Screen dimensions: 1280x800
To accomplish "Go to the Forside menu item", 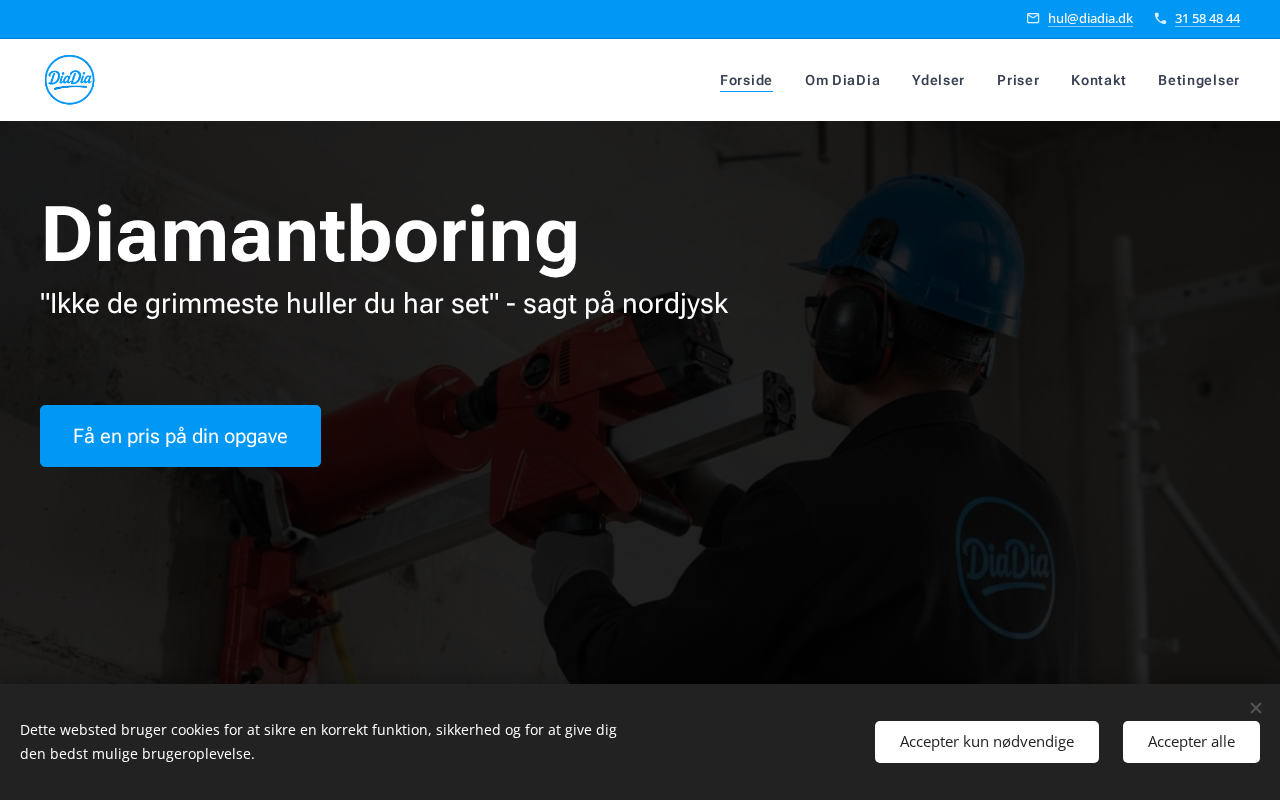I will (746, 80).
